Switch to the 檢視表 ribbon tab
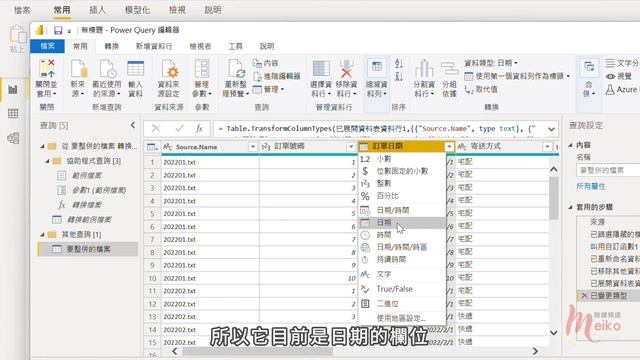 (200, 46)
